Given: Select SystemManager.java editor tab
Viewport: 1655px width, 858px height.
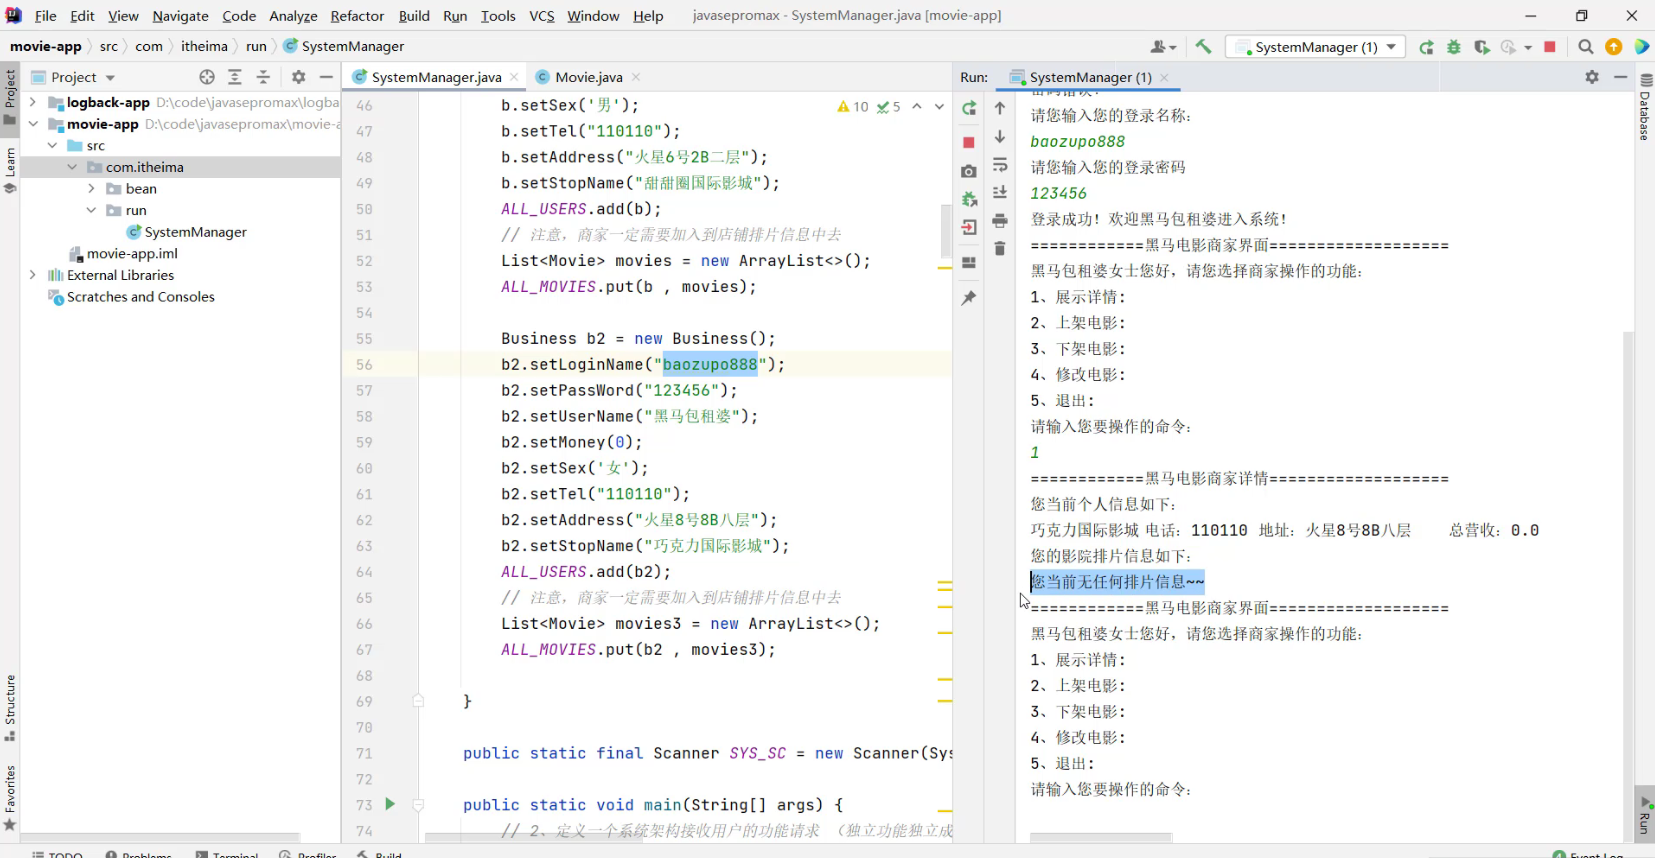Looking at the screenshot, I should (x=436, y=77).
